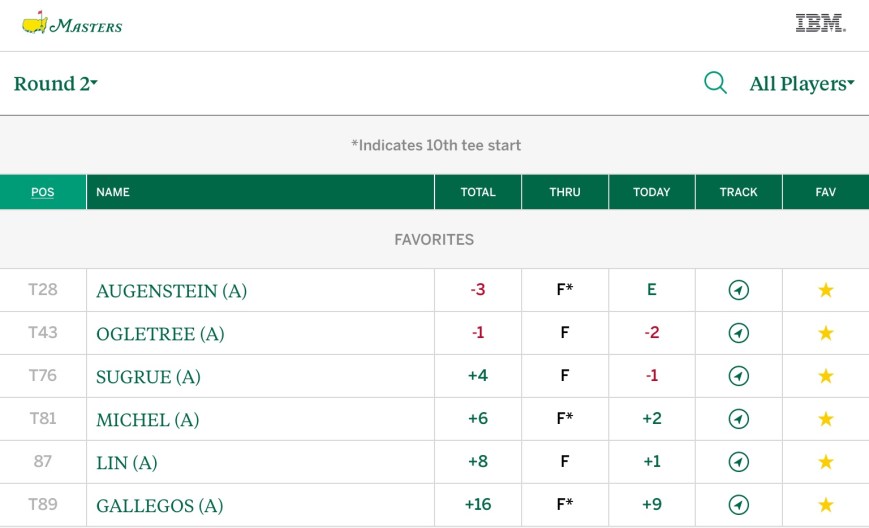Track Gallegos on the course
The width and height of the screenshot is (869, 528).
pyautogui.click(x=738, y=506)
